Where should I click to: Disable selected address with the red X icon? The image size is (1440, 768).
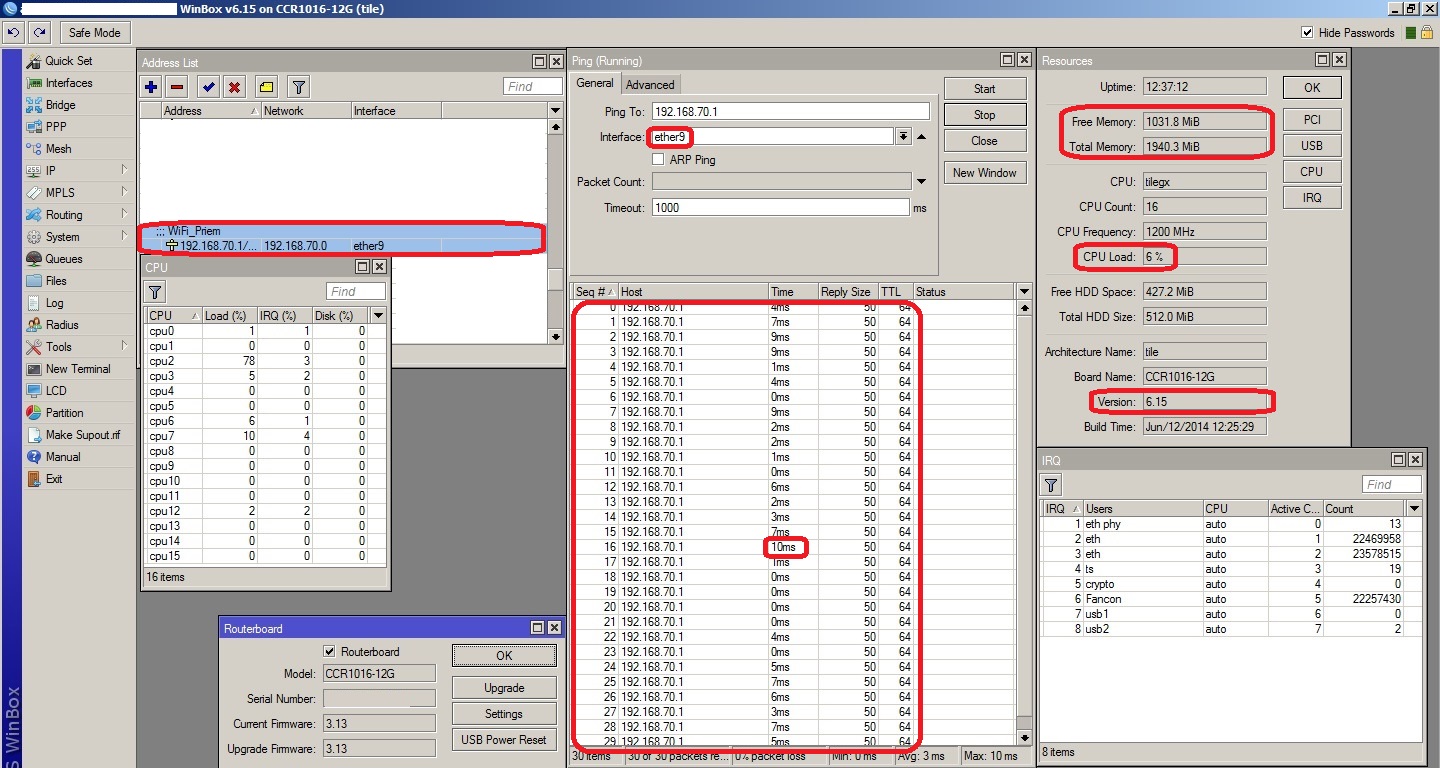[x=234, y=87]
